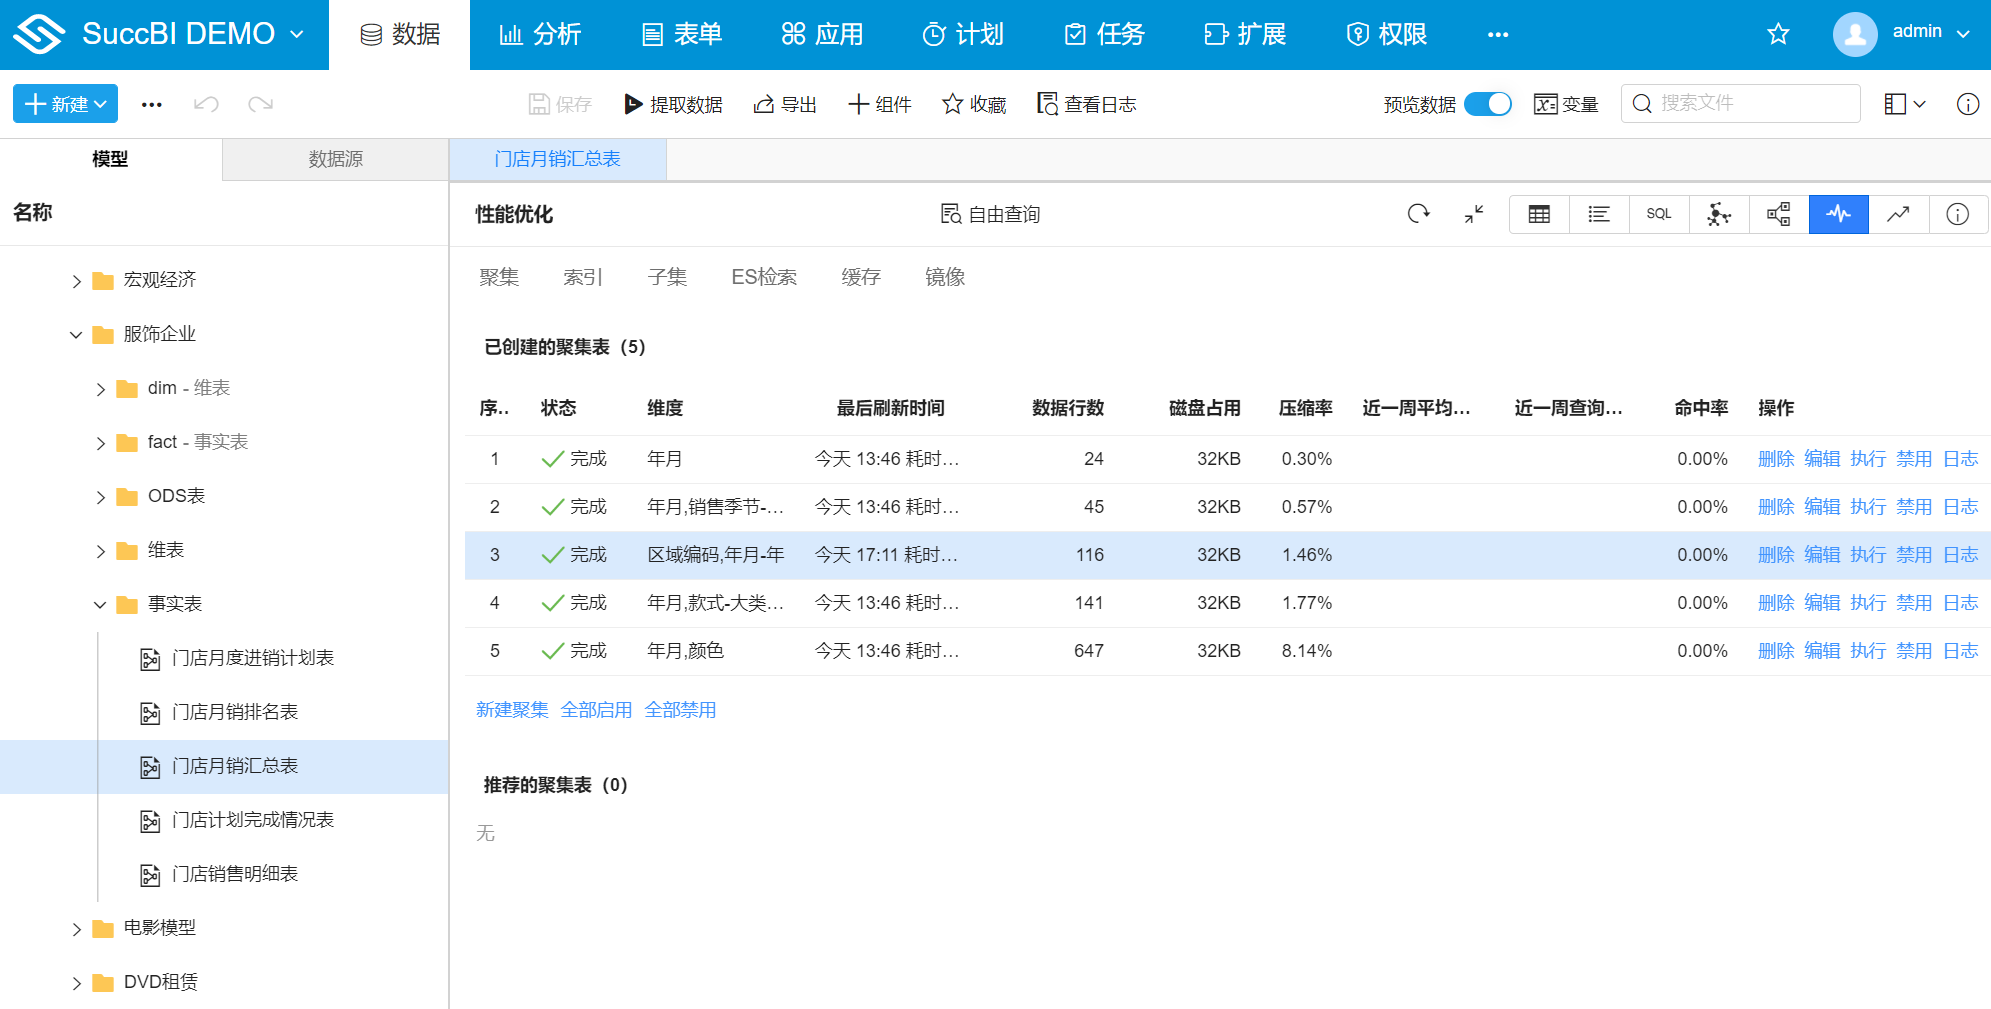1991x1009 pixels.
Task: Click 全部禁用 to disable all aggregations
Action: 681,709
